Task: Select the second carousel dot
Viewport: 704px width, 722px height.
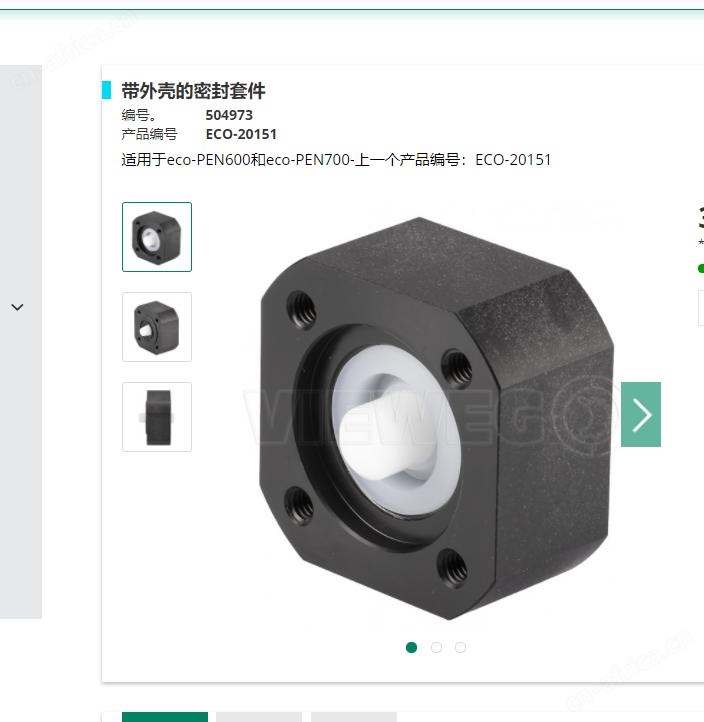Action: (436, 647)
